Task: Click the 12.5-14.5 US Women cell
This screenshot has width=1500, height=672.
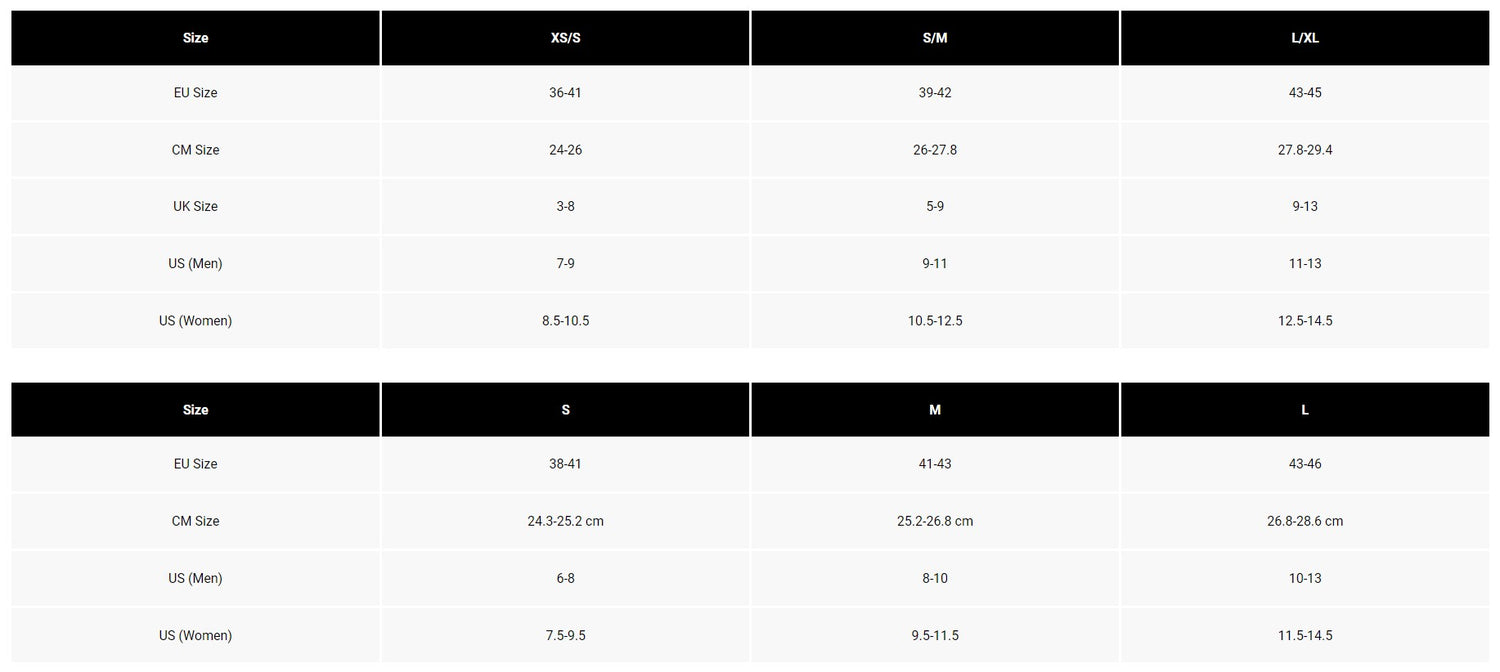Action: (1305, 321)
